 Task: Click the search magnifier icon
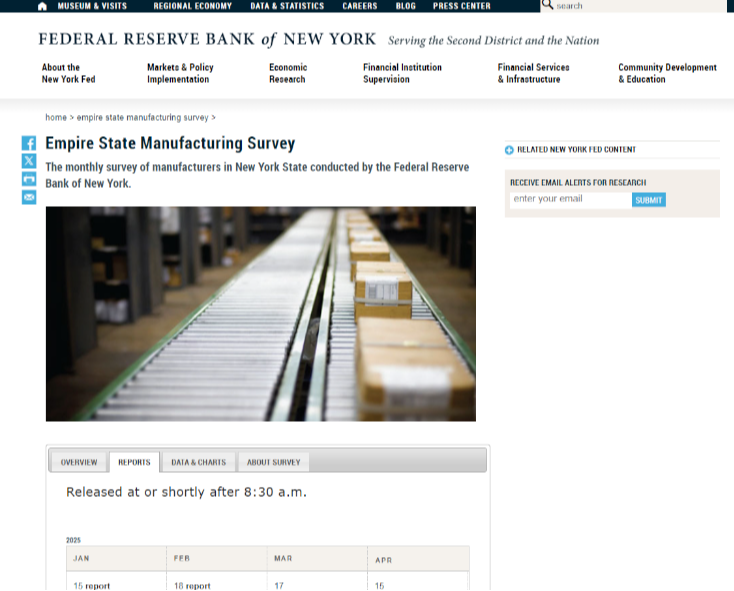pos(547,5)
